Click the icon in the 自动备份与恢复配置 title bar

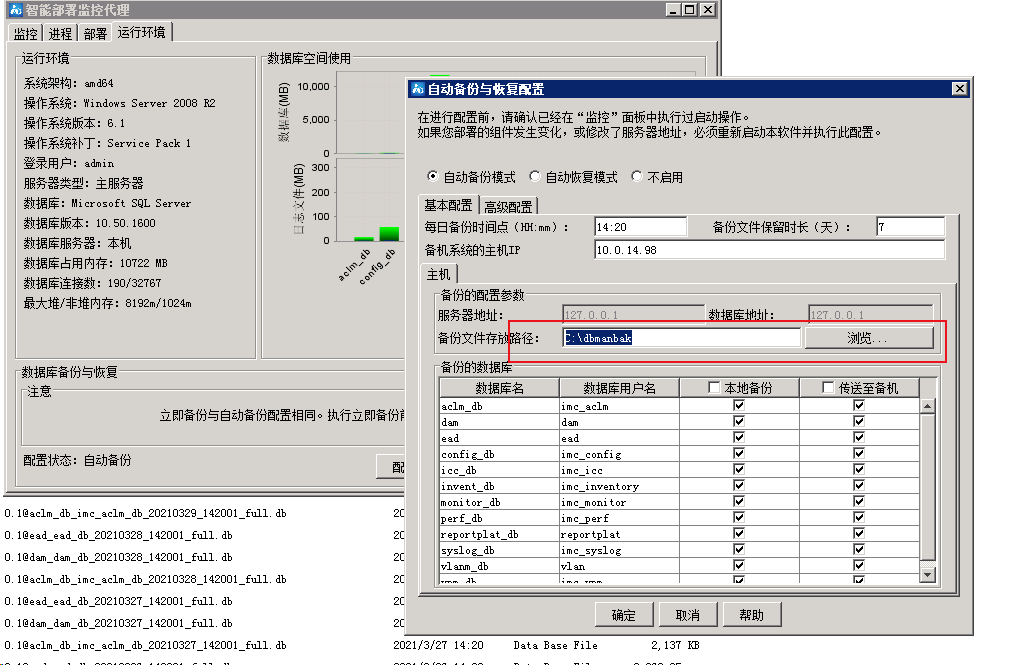(418, 89)
